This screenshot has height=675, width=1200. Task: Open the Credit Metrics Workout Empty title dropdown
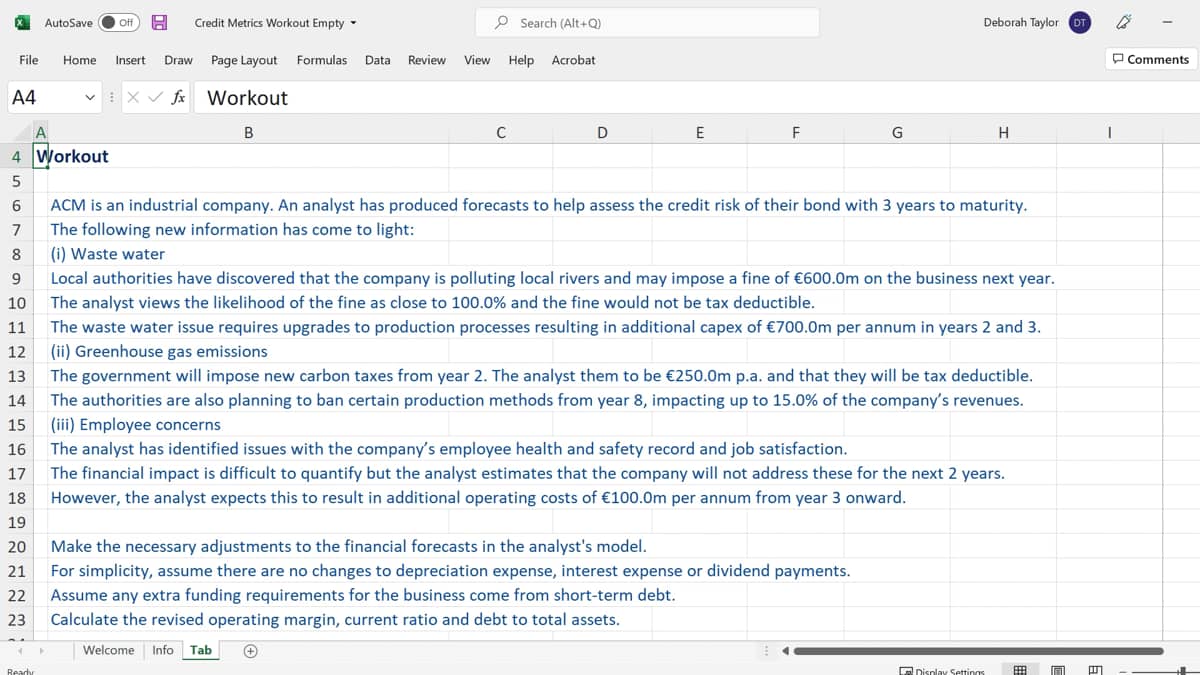click(x=276, y=22)
